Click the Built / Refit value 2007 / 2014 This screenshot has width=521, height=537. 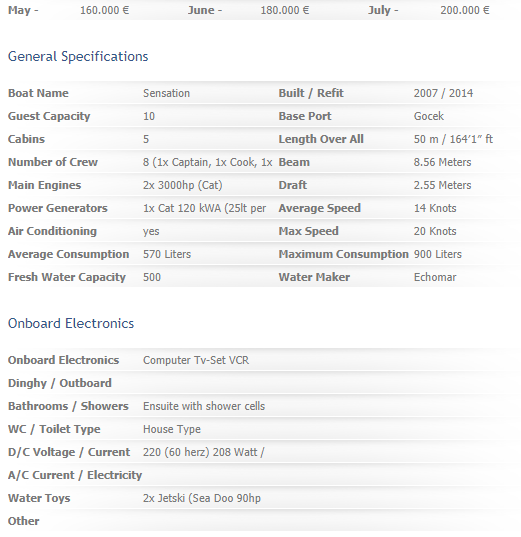pos(443,93)
